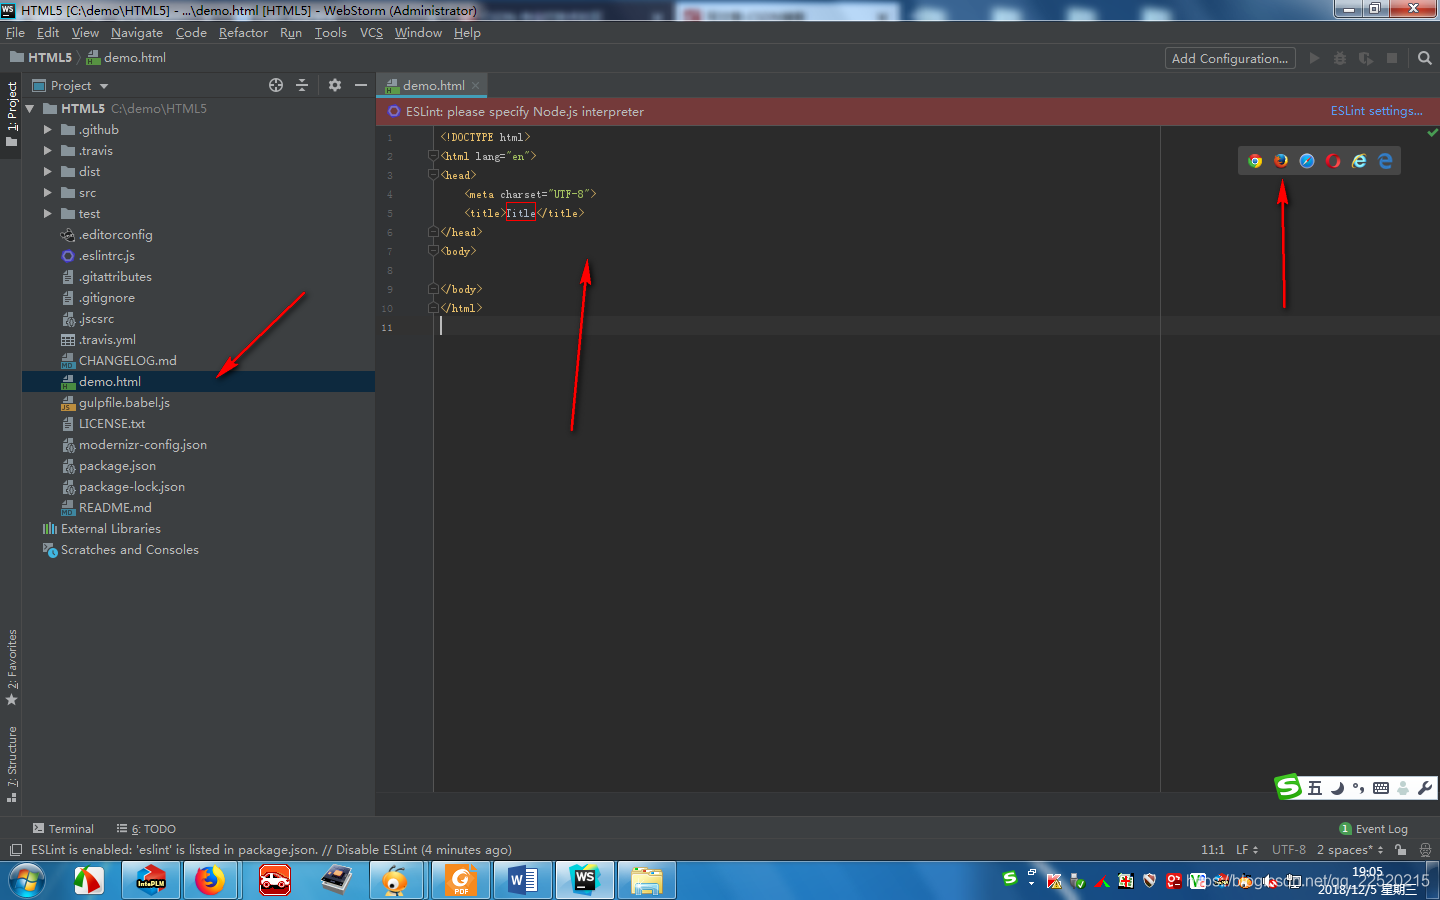Open file in Edge browser icon
Viewport: 1440px width, 900px height.
click(x=1385, y=161)
